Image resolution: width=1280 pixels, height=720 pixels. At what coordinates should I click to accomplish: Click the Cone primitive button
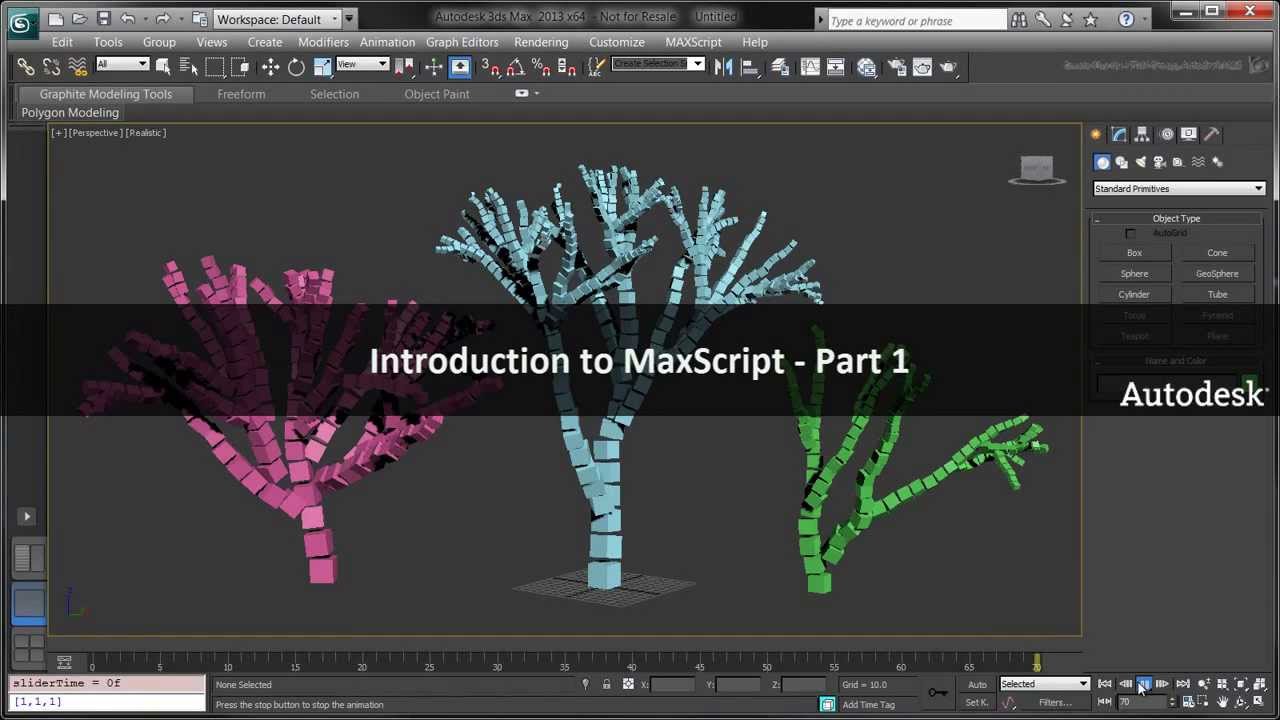[x=1217, y=253]
